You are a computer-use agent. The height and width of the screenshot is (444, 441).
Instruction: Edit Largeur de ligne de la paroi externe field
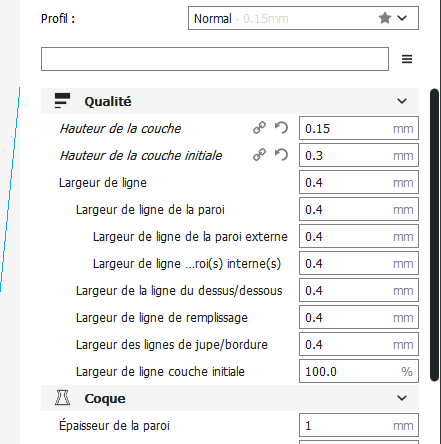click(359, 236)
